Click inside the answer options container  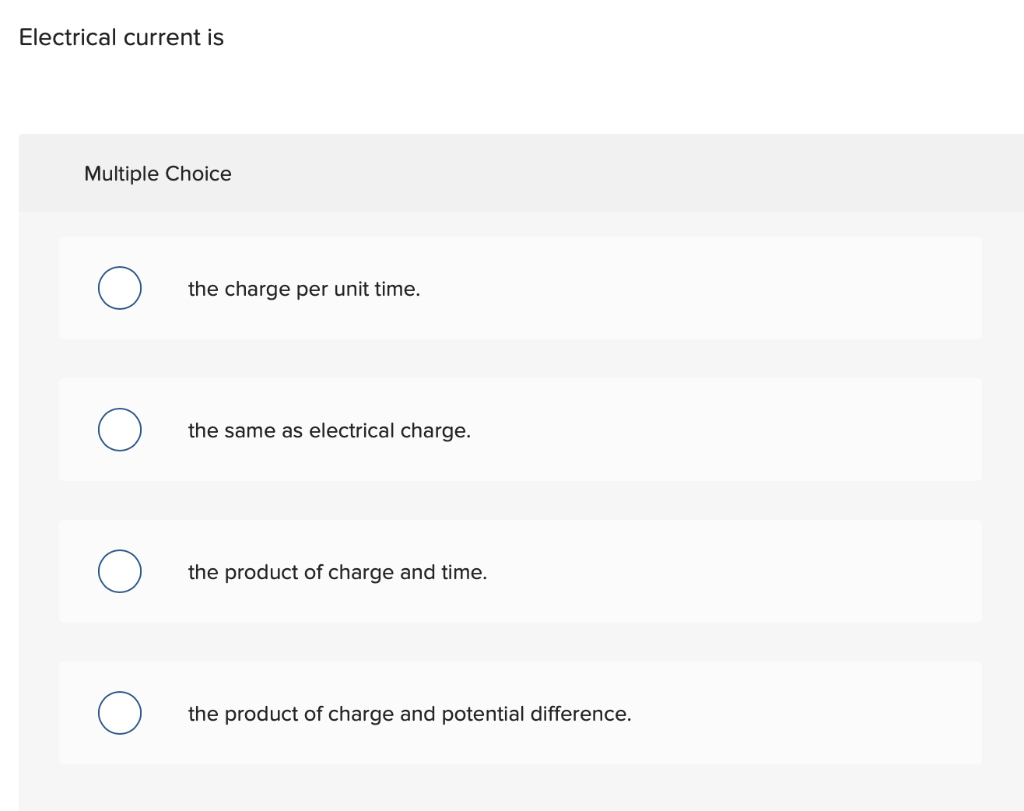pyautogui.click(x=520, y=500)
